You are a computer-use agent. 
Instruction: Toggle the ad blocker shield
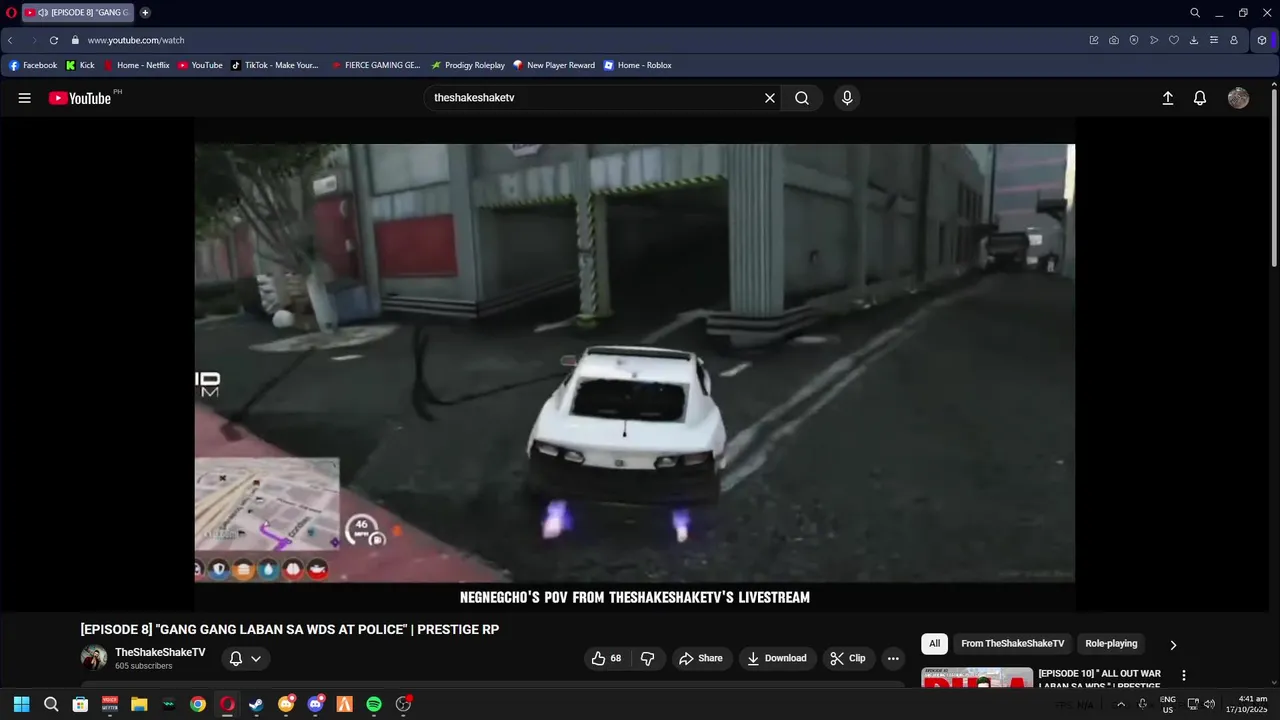click(x=1134, y=40)
